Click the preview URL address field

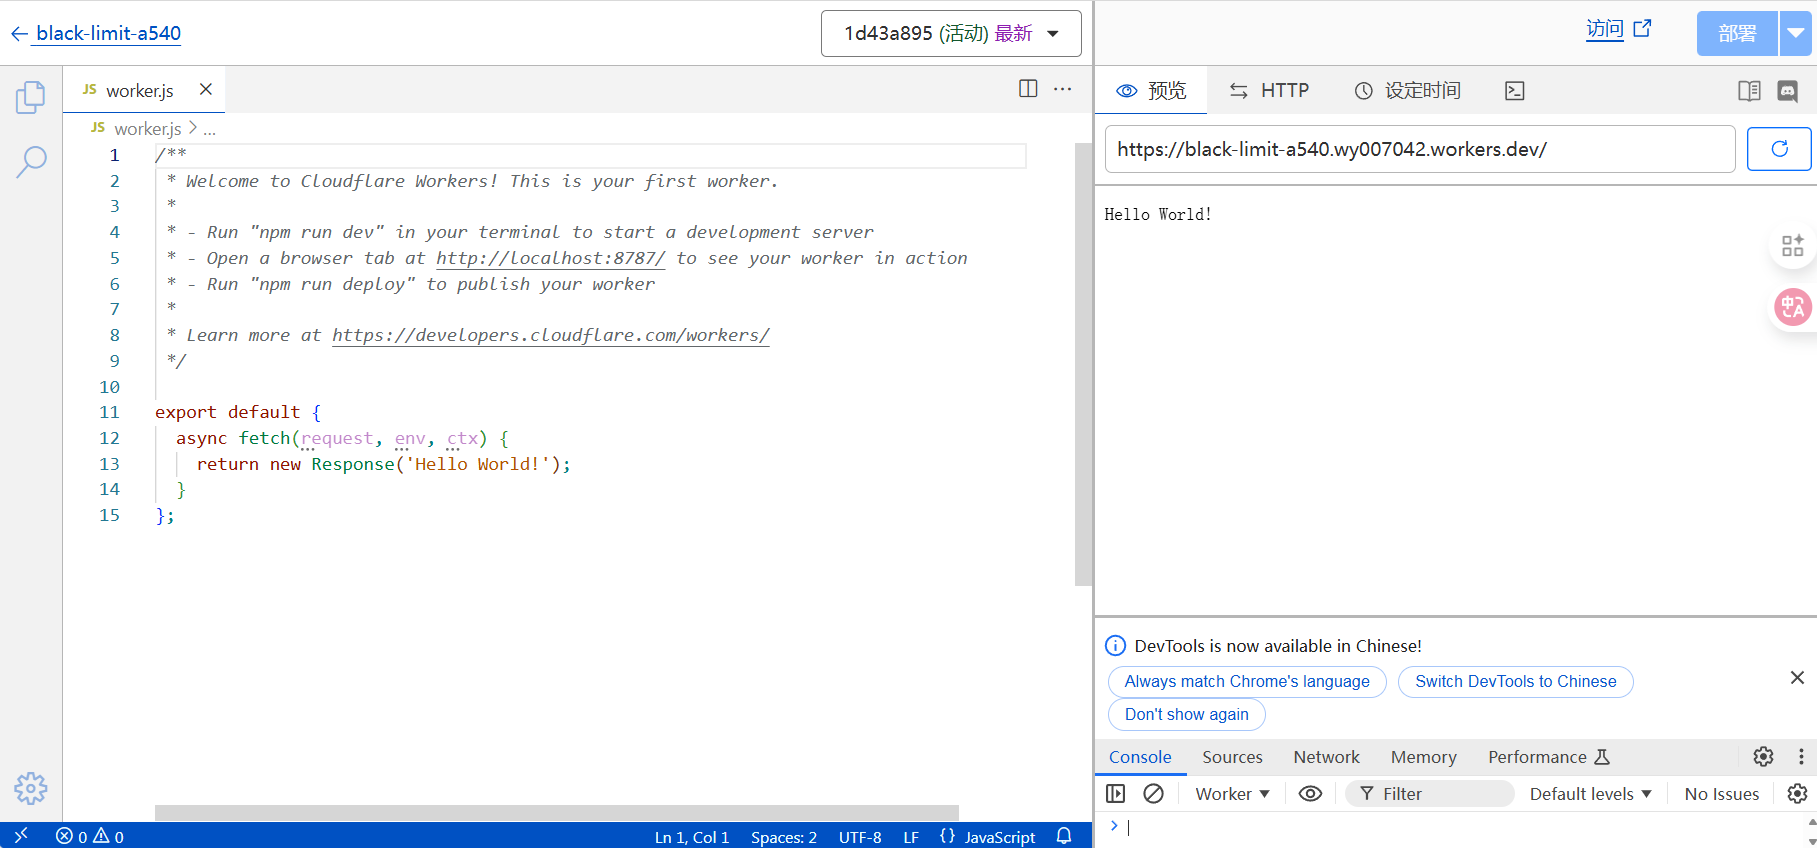click(x=1420, y=149)
